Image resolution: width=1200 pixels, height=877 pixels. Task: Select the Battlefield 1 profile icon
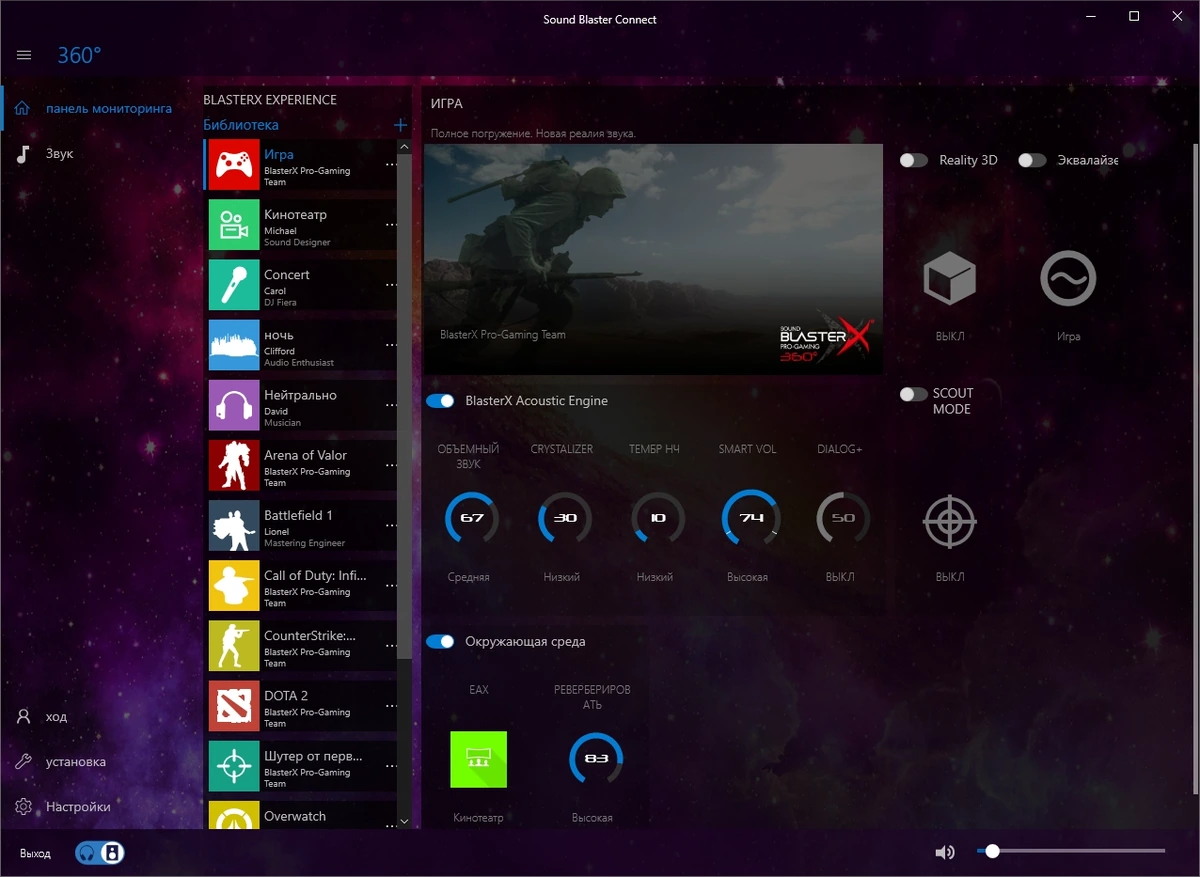click(234, 526)
